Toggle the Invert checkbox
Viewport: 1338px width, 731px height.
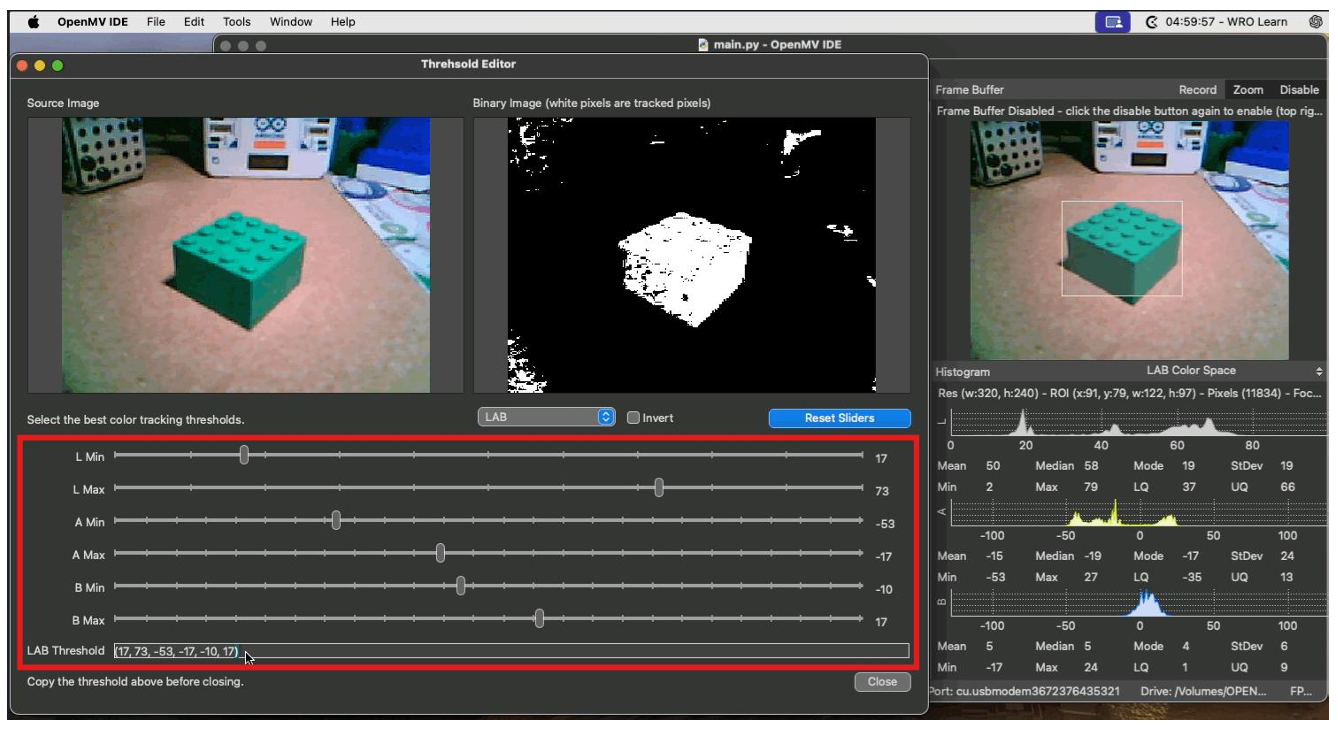tap(633, 418)
